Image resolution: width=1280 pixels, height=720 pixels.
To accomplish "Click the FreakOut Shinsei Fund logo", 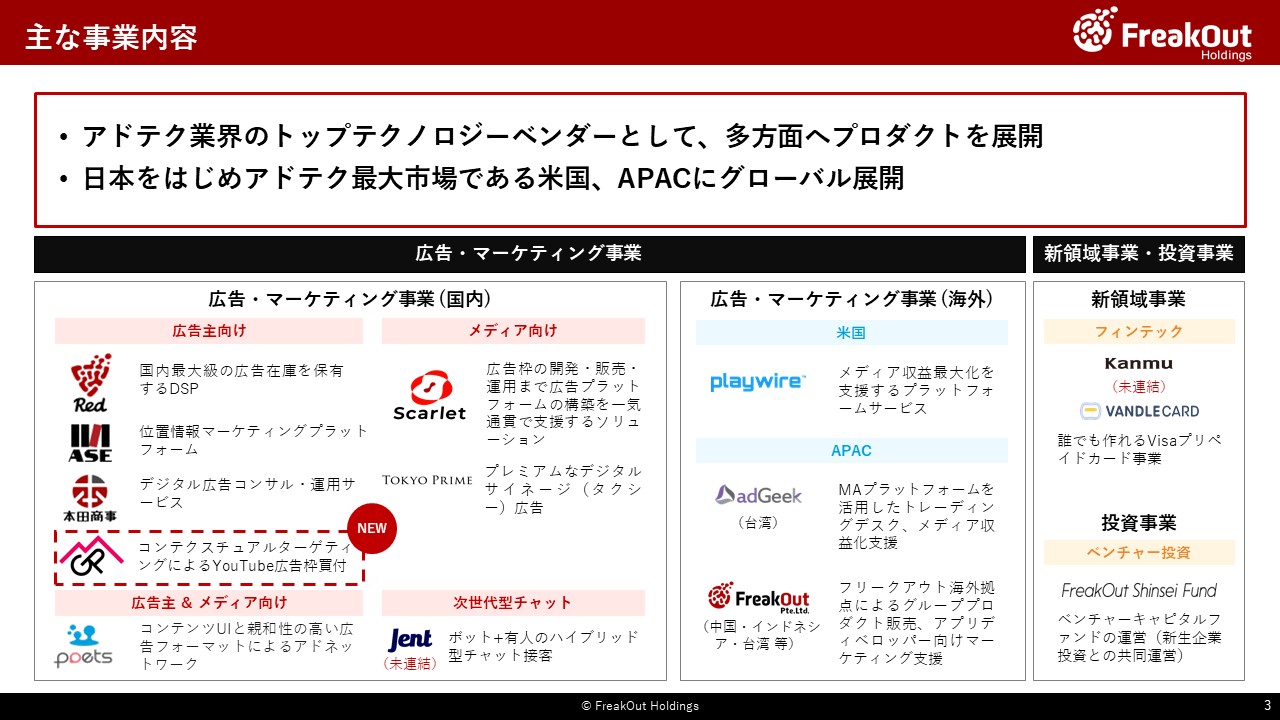I will (x=1139, y=590).
